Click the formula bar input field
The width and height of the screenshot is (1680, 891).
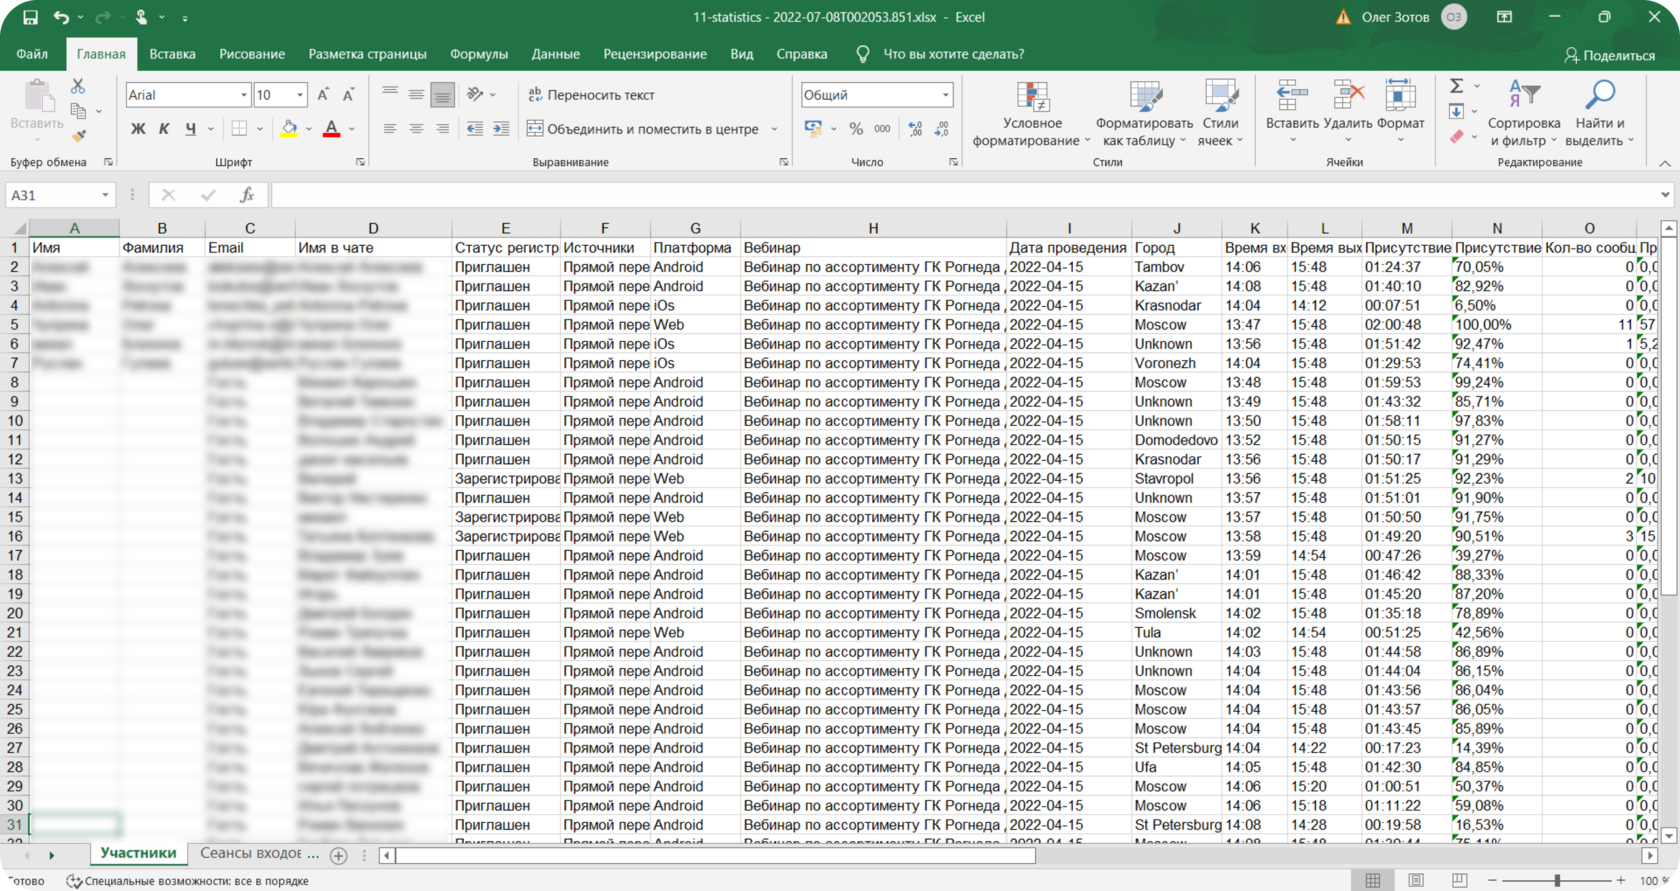[960, 195]
